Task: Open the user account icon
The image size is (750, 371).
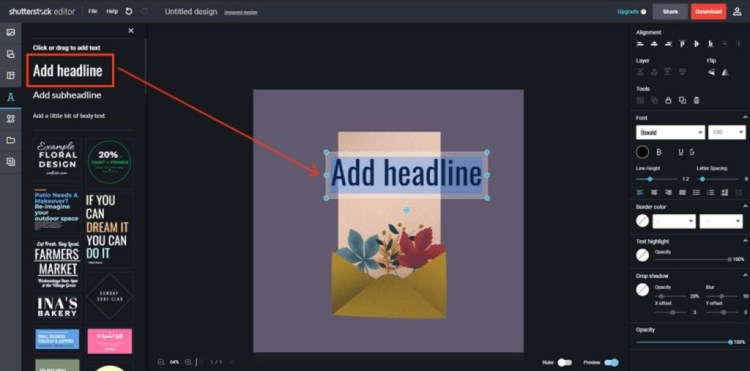Action: pos(737,11)
